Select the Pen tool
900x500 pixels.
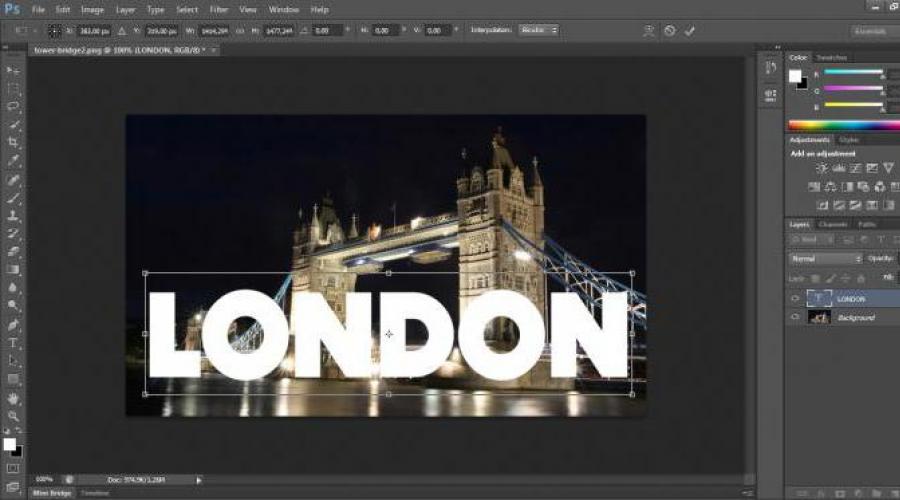coord(13,325)
